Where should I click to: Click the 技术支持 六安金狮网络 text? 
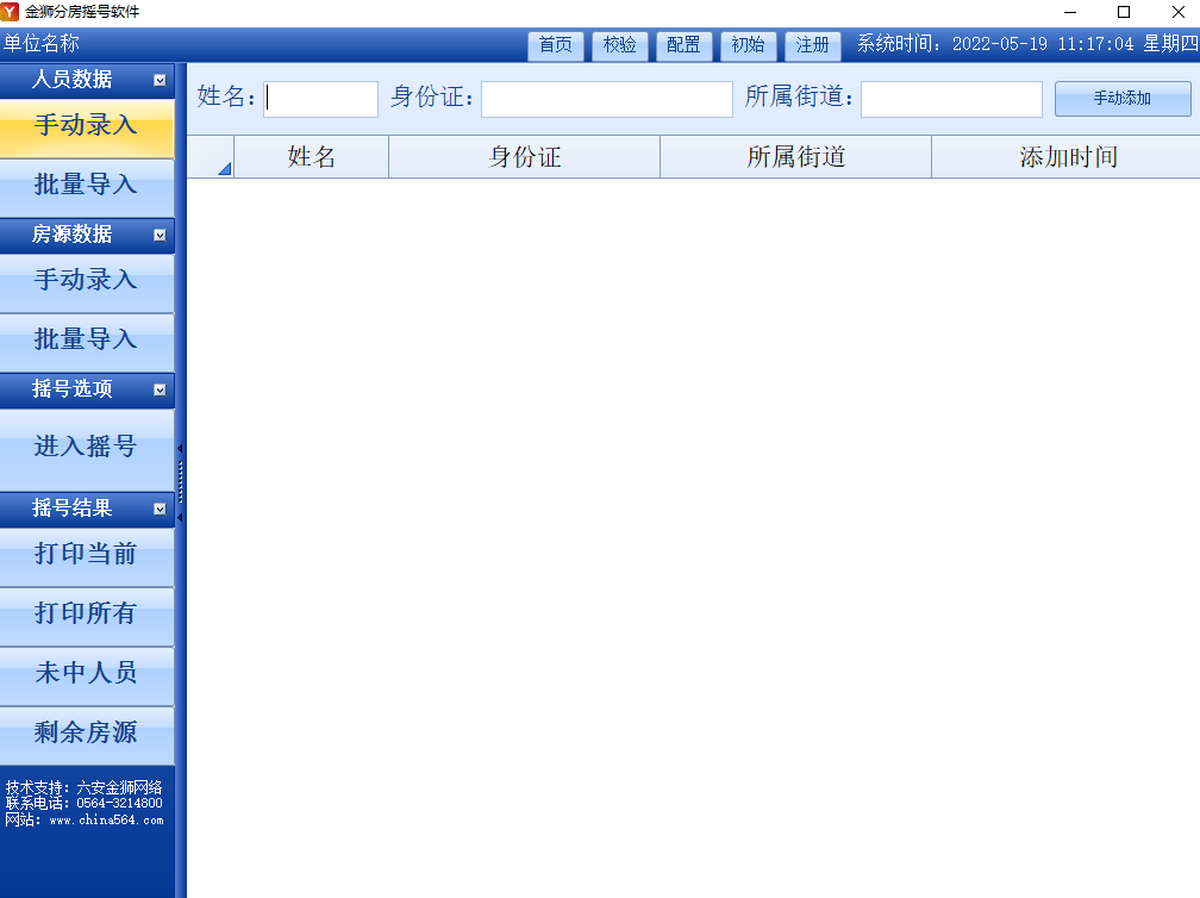(x=84, y=787)
